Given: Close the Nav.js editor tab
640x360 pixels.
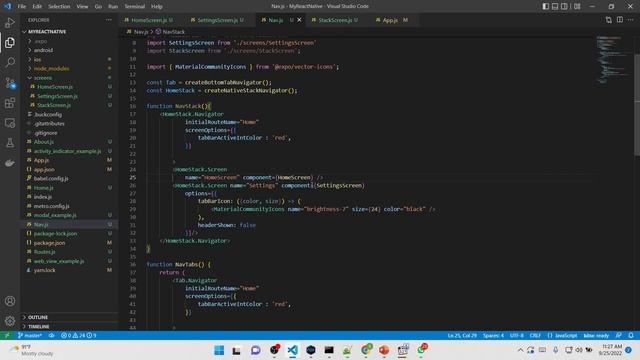Looking at the screenshot, I should 299,20.
